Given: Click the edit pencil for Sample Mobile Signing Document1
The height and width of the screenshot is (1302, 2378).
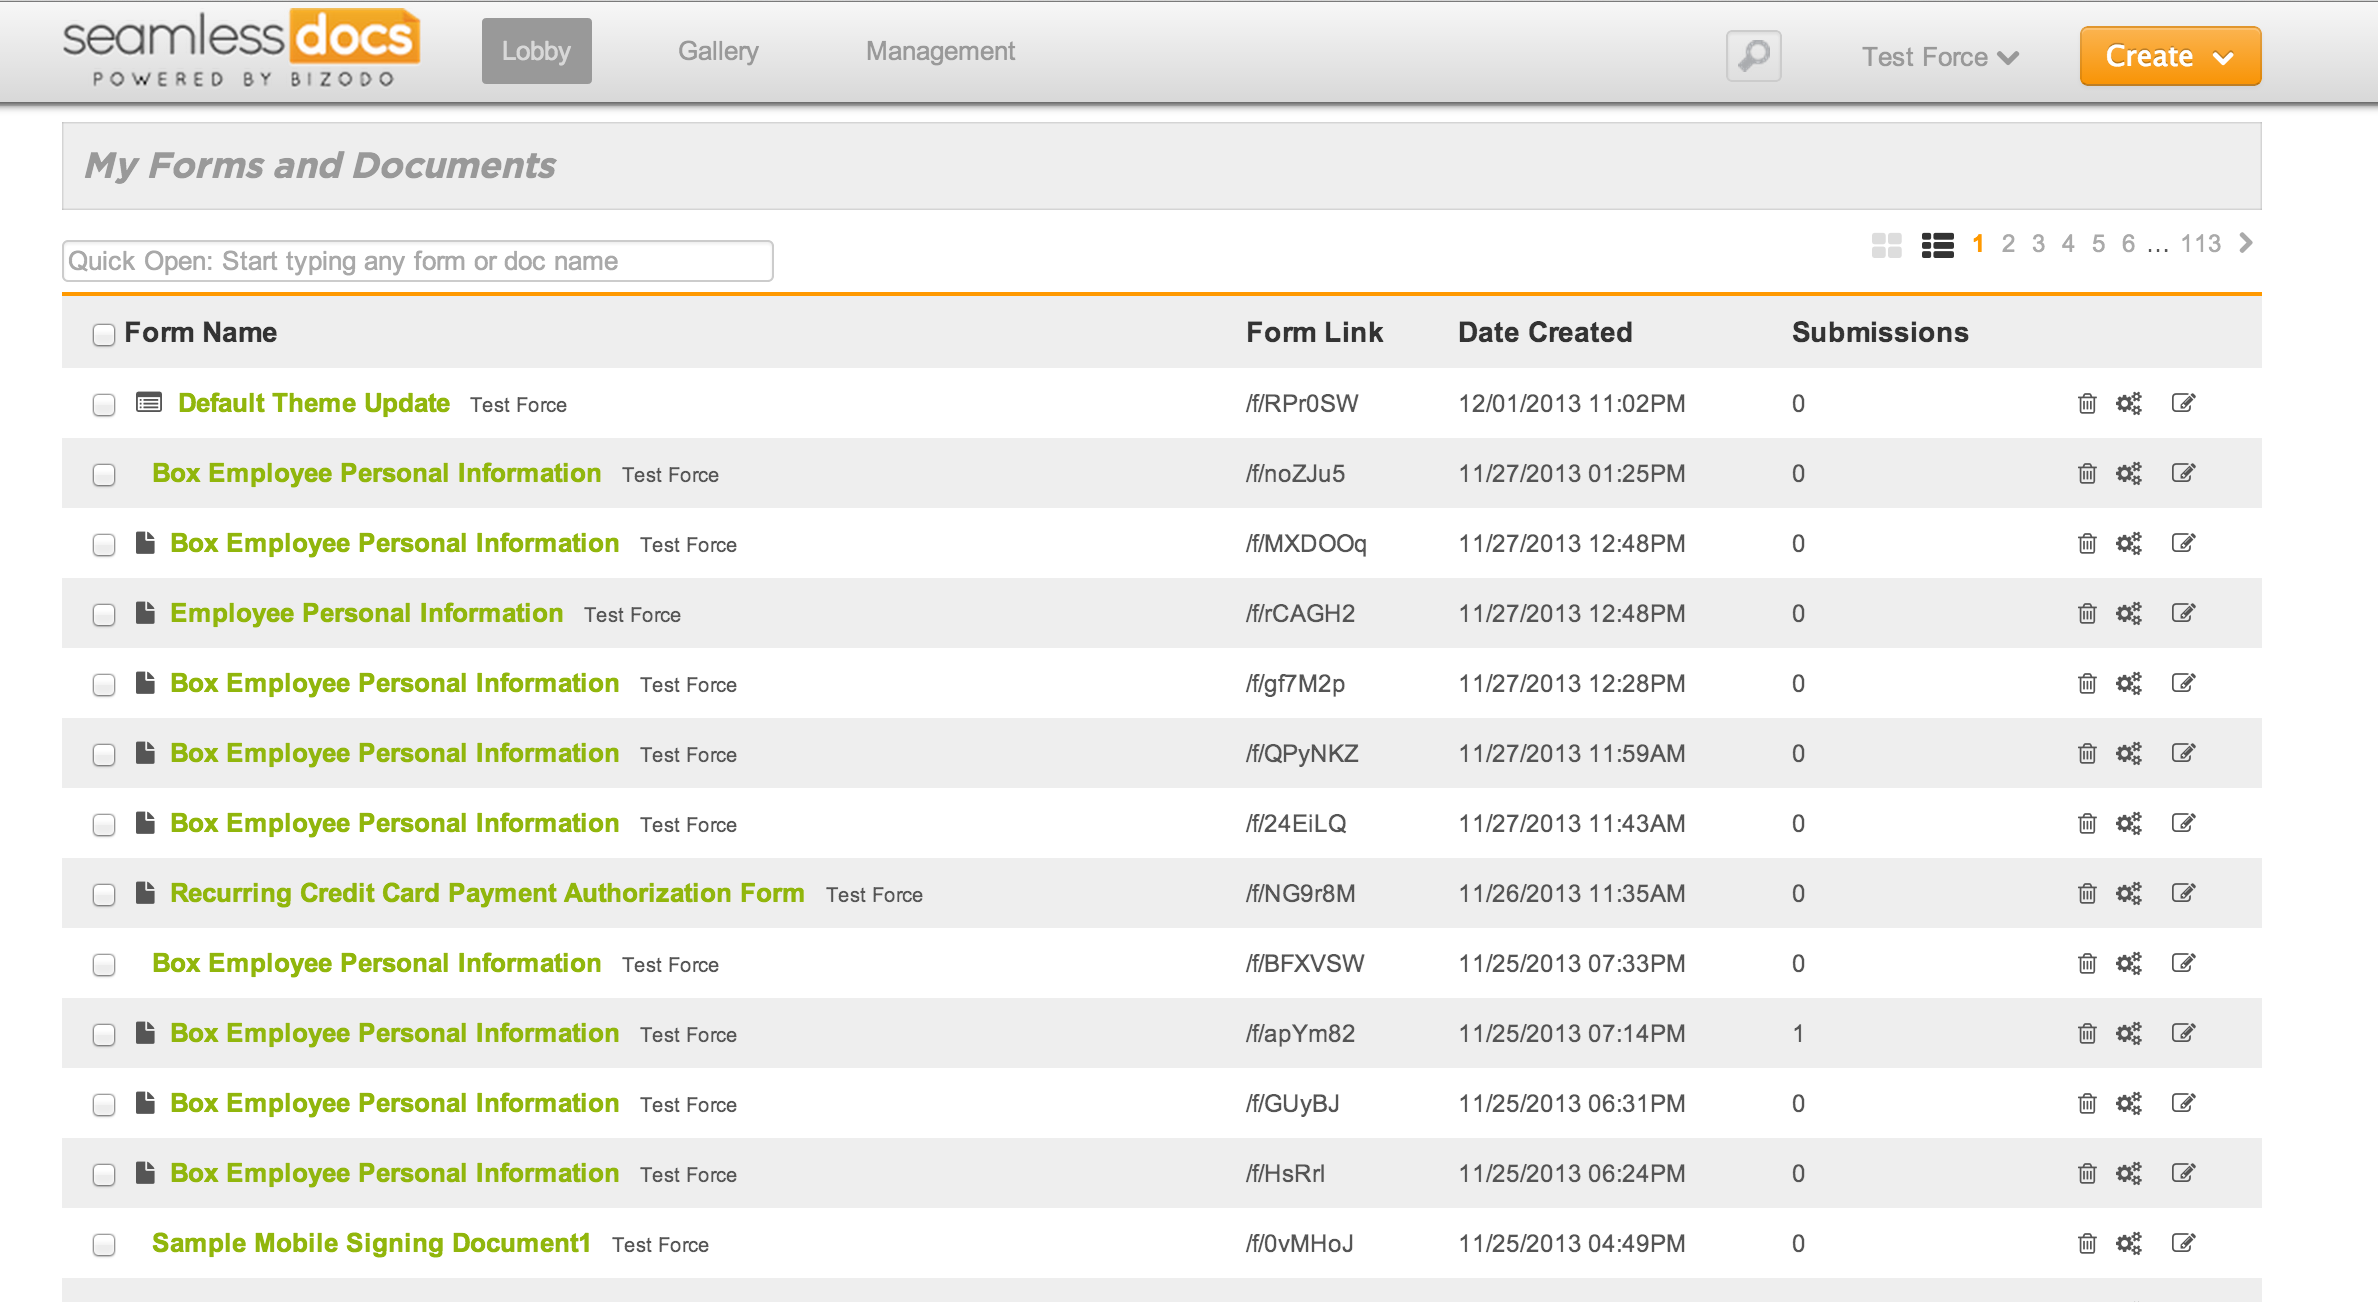Looking at the screenshot, I should point(2183,1243).
